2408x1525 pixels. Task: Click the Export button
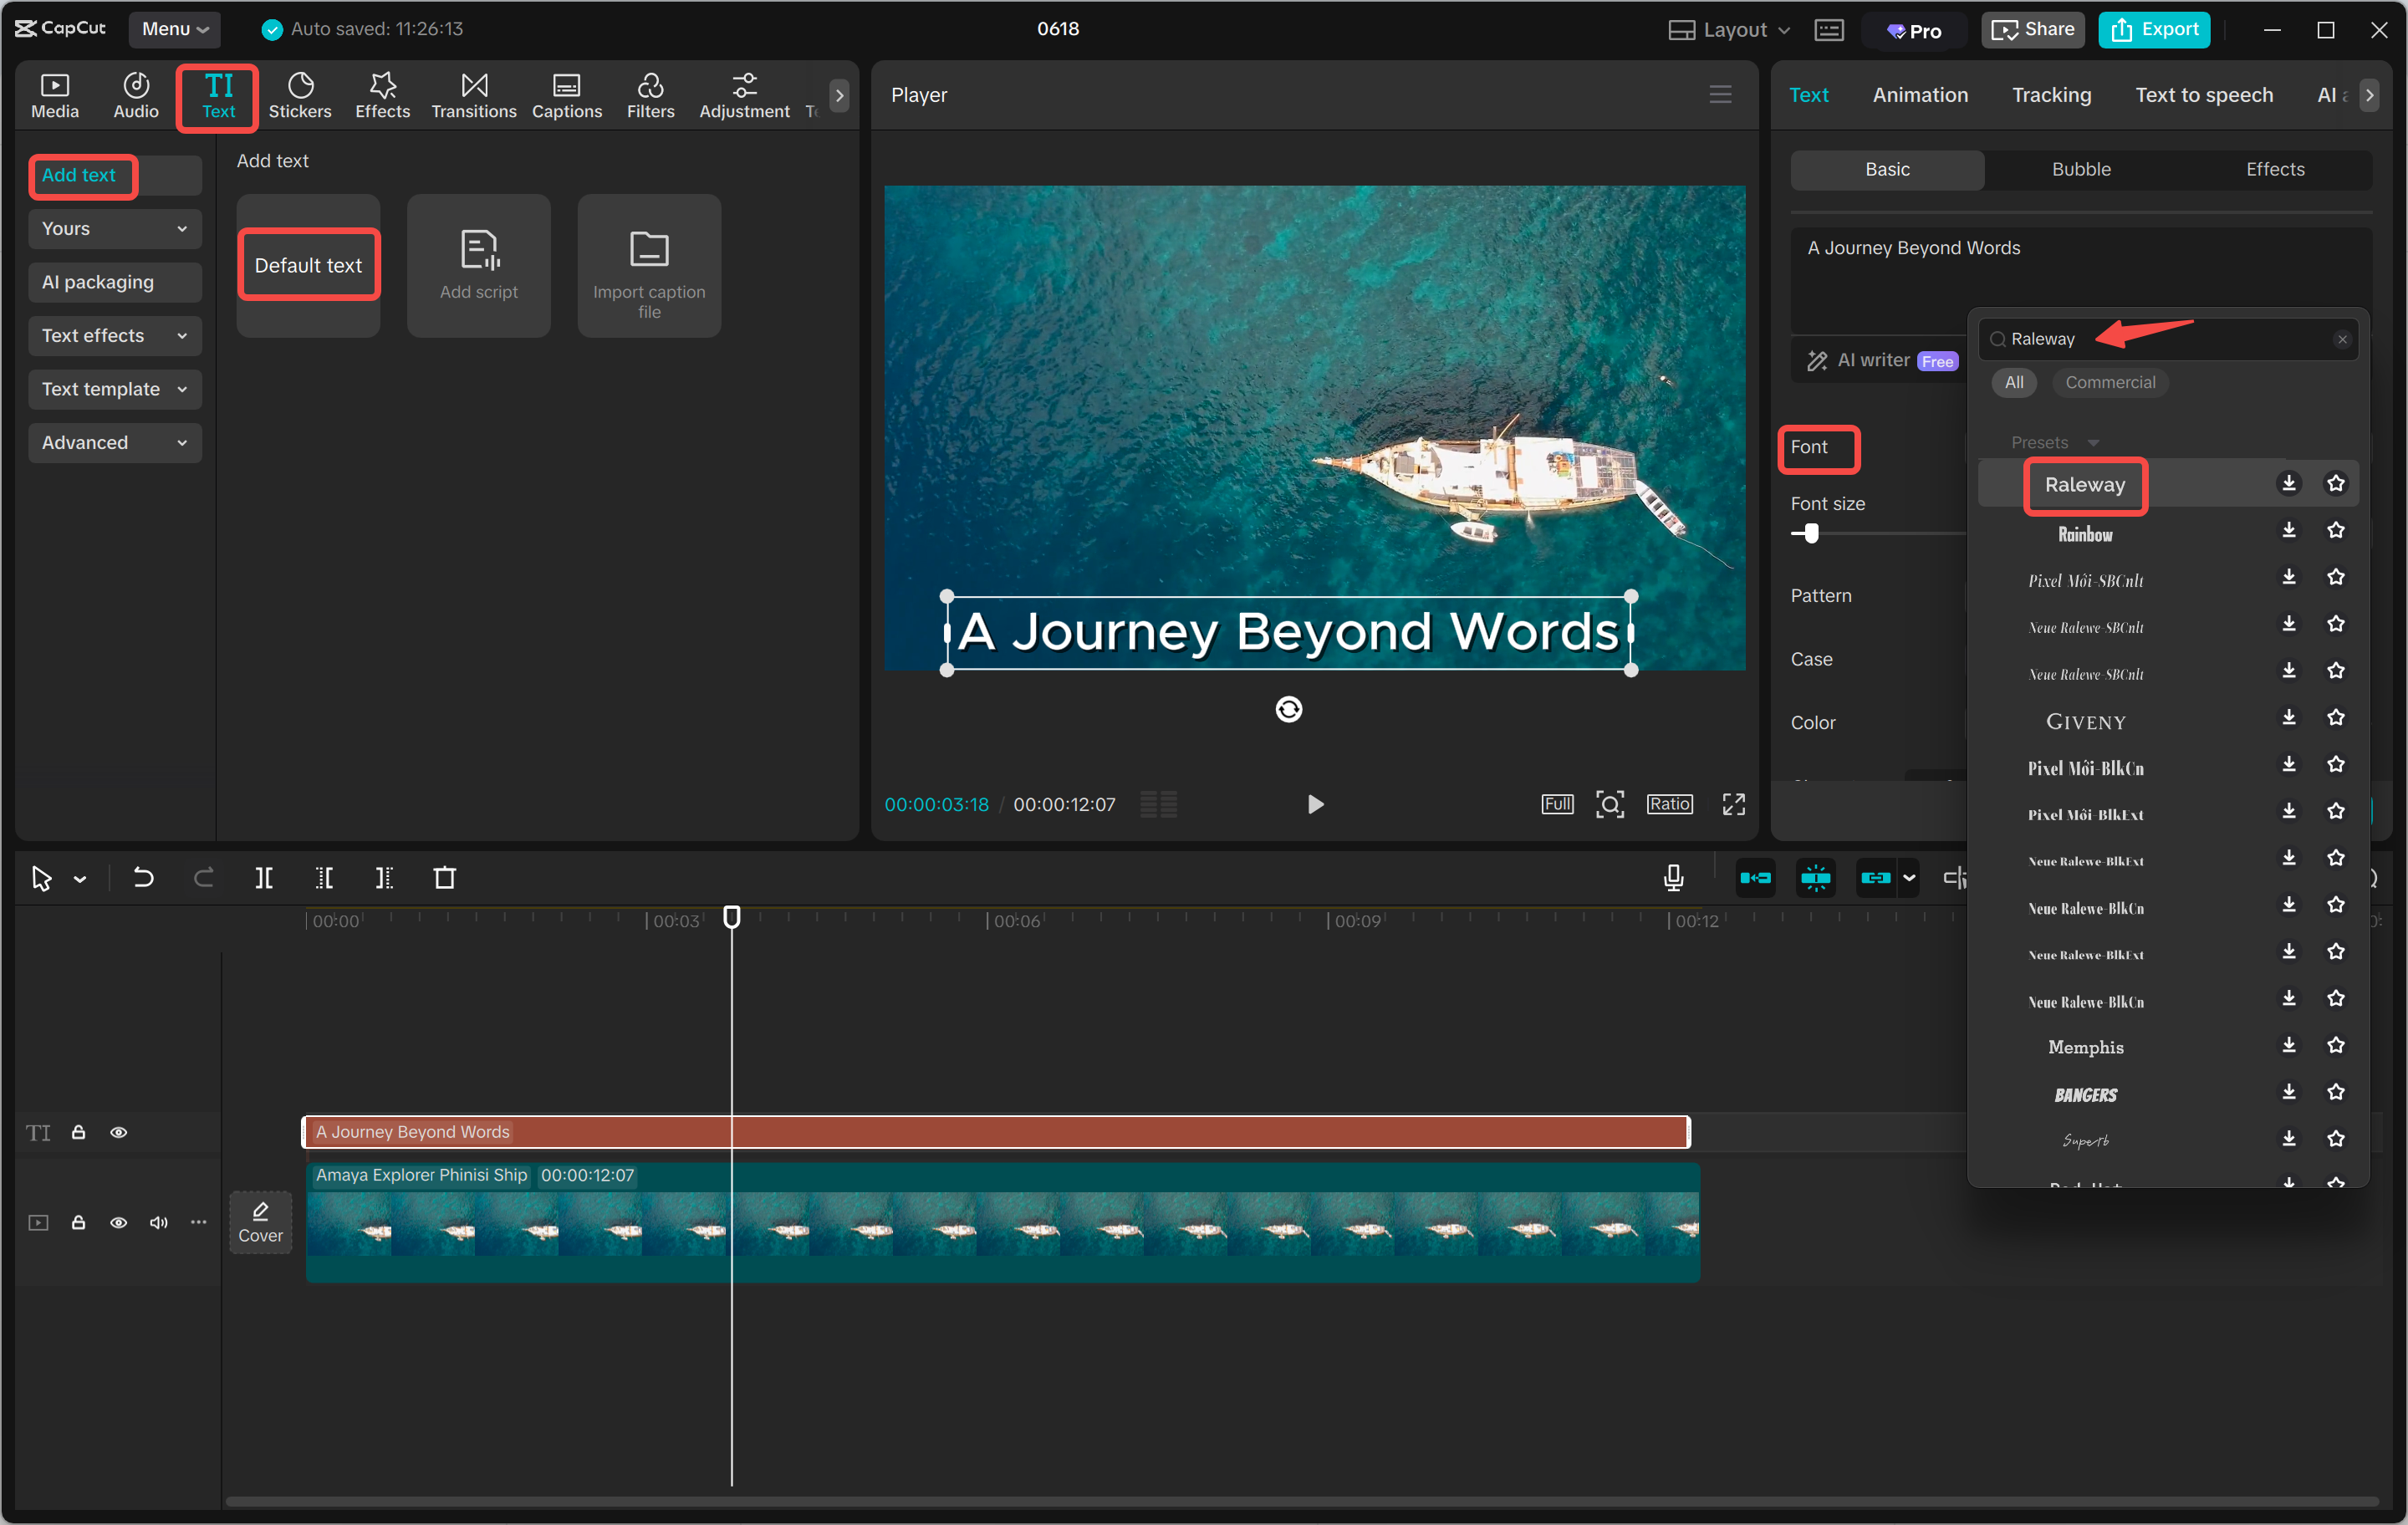[x=2154, y=29]
